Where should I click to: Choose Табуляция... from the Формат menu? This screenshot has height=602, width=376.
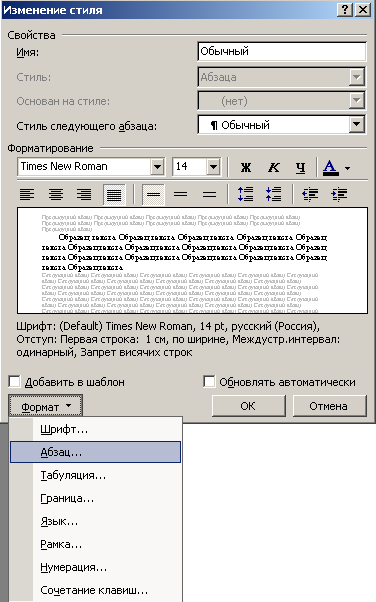click(95, 475)
